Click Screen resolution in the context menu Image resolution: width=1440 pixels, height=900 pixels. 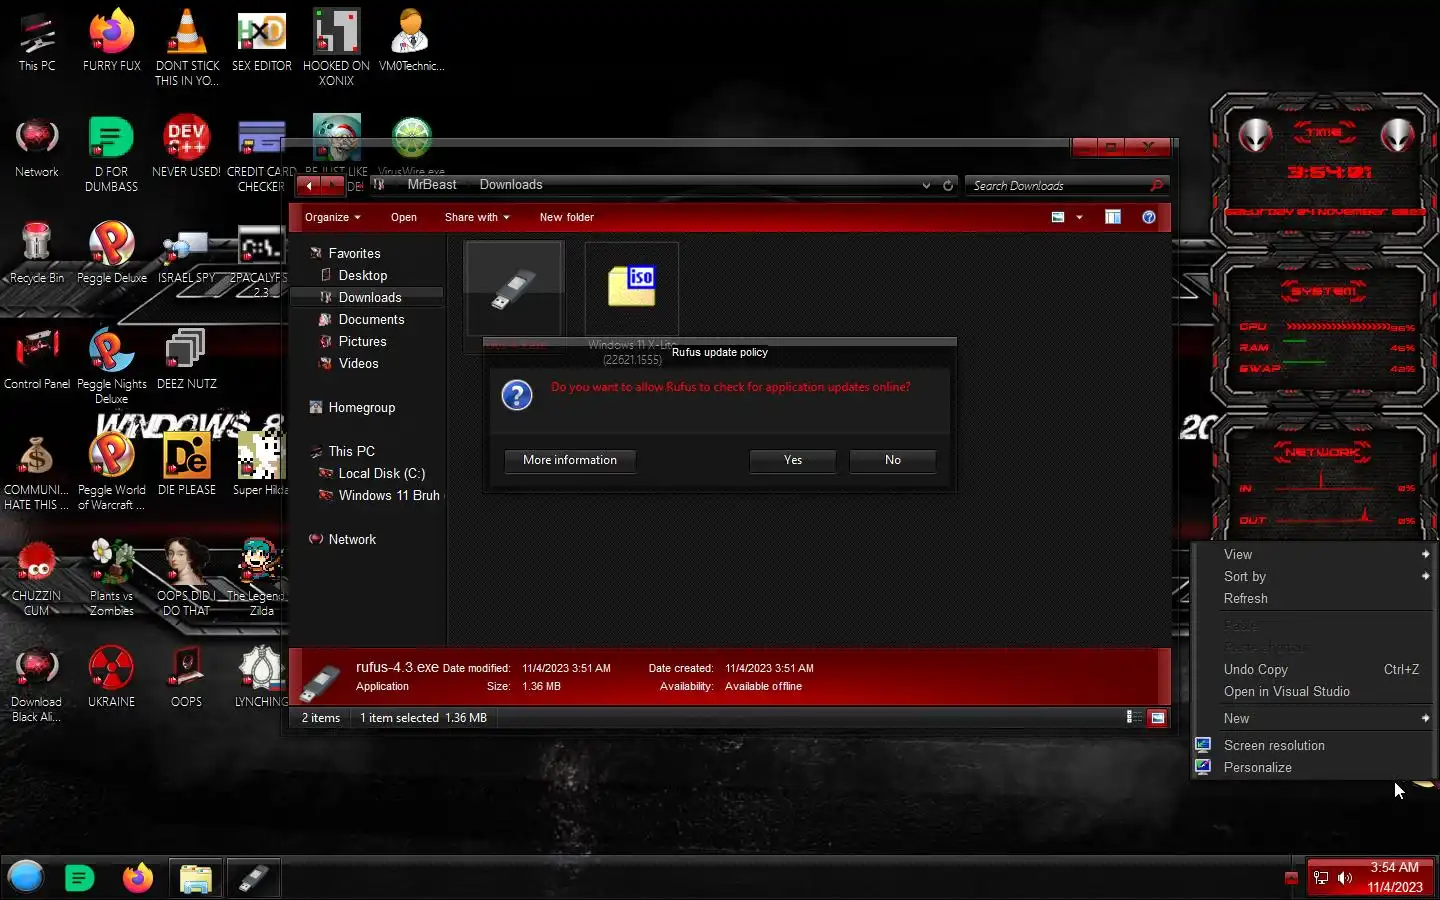tap(1313, 746)
